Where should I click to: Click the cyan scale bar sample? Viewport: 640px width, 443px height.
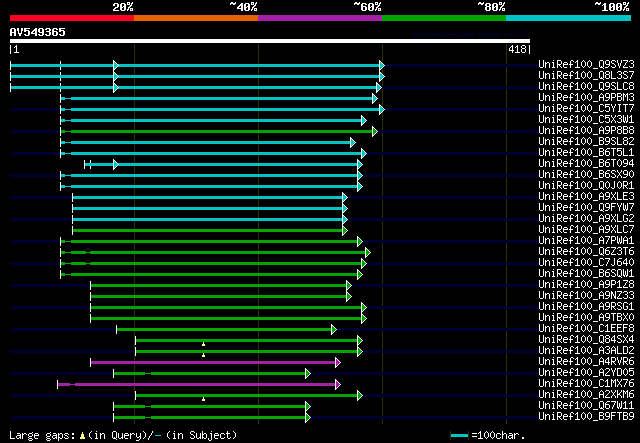tap(459, 436)
